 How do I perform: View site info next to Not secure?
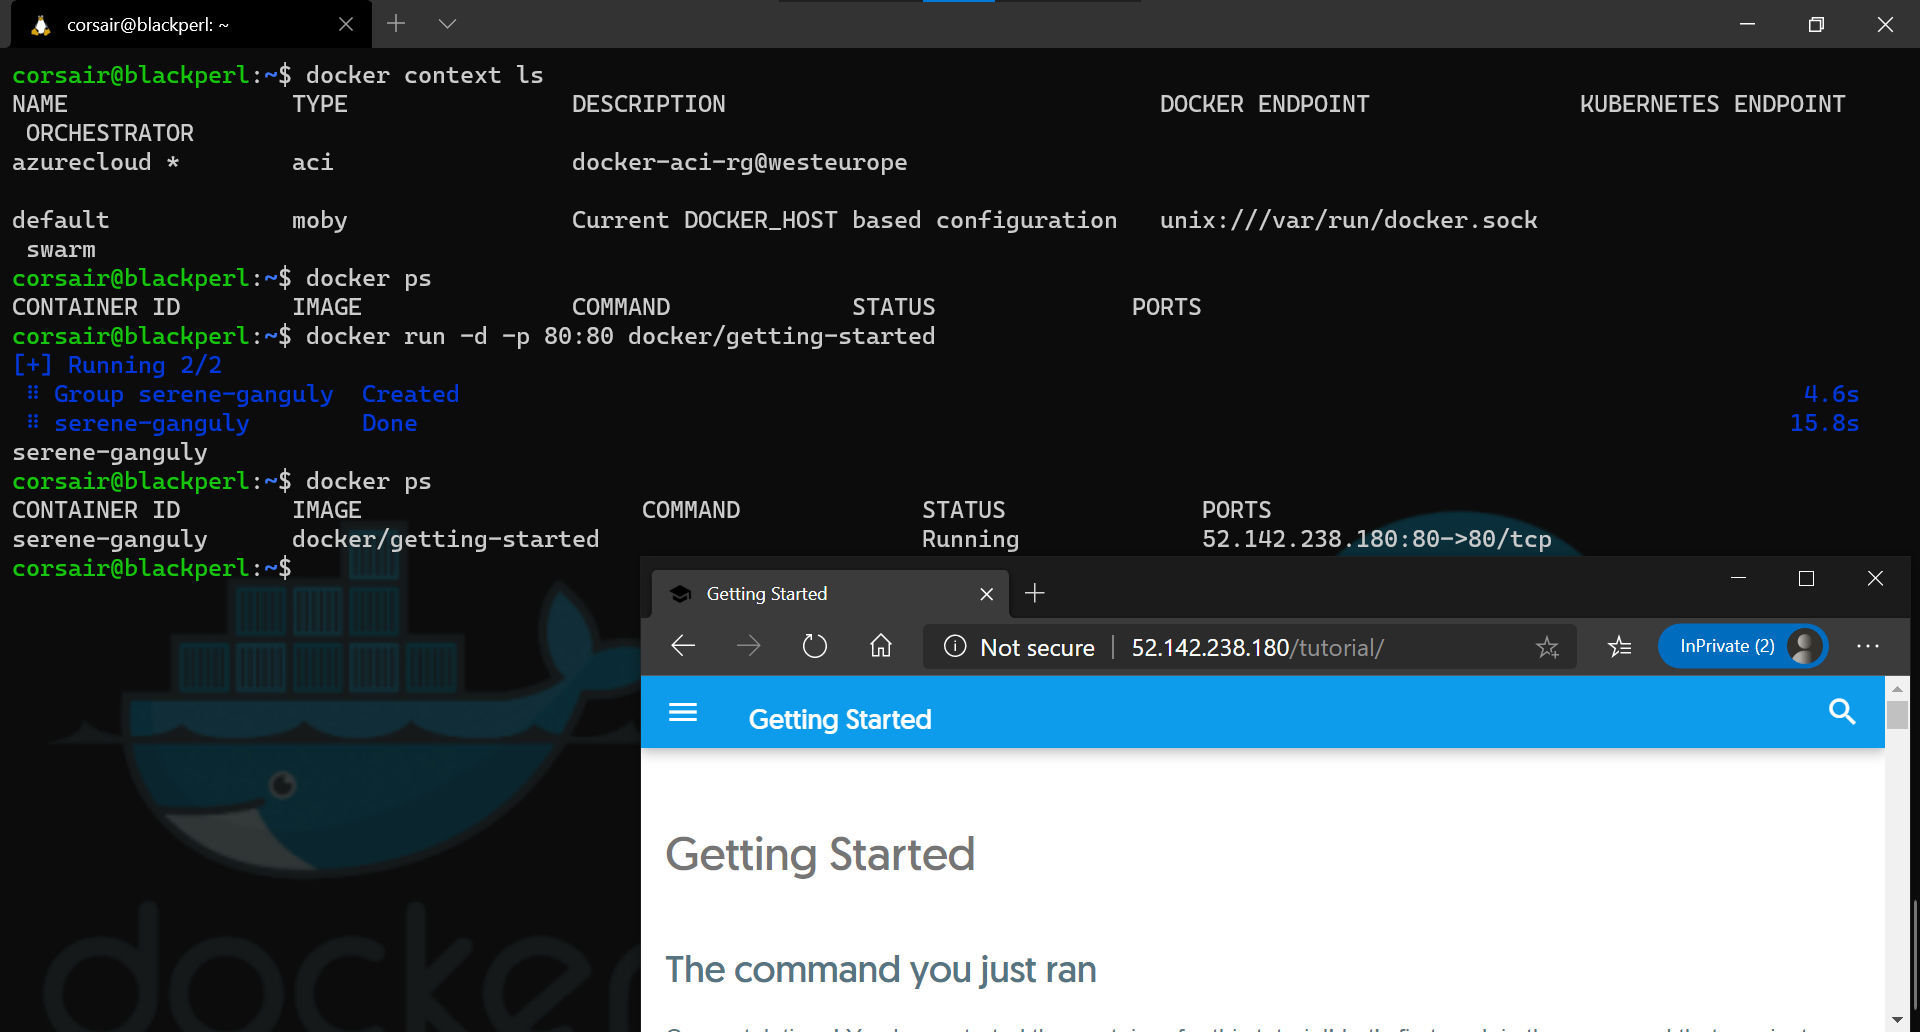tap(955, 647)
